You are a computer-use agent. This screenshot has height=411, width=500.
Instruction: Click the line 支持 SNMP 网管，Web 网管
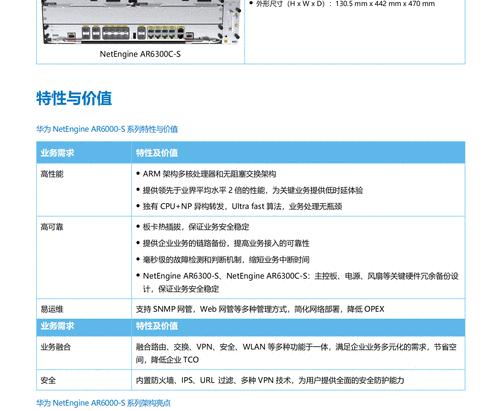pos(260,309)
